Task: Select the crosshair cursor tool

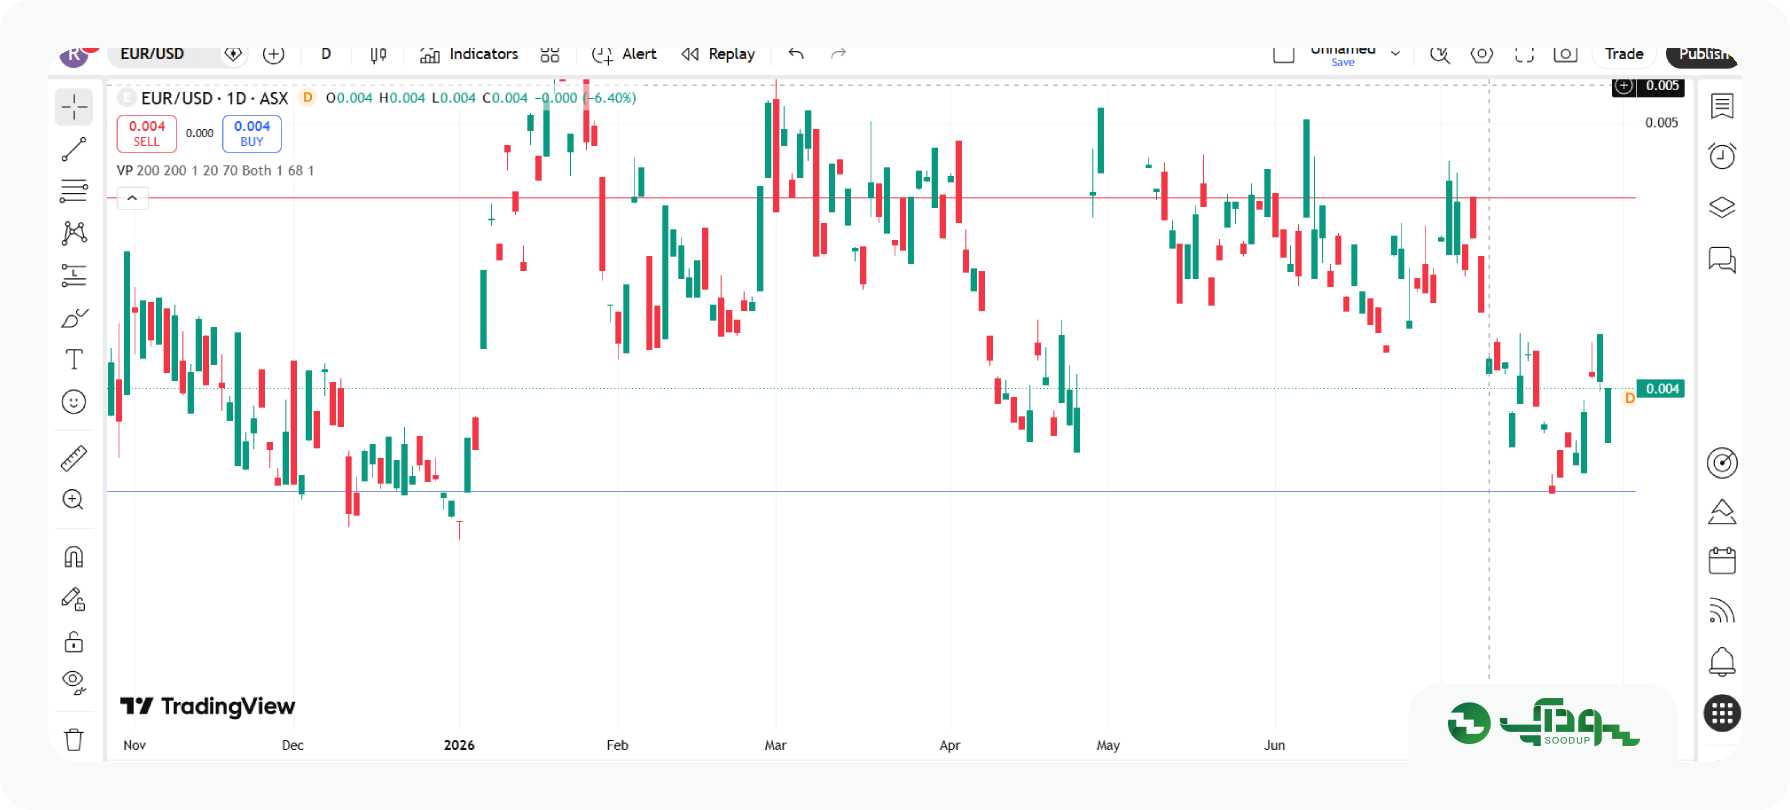Action: click(74, 107)
